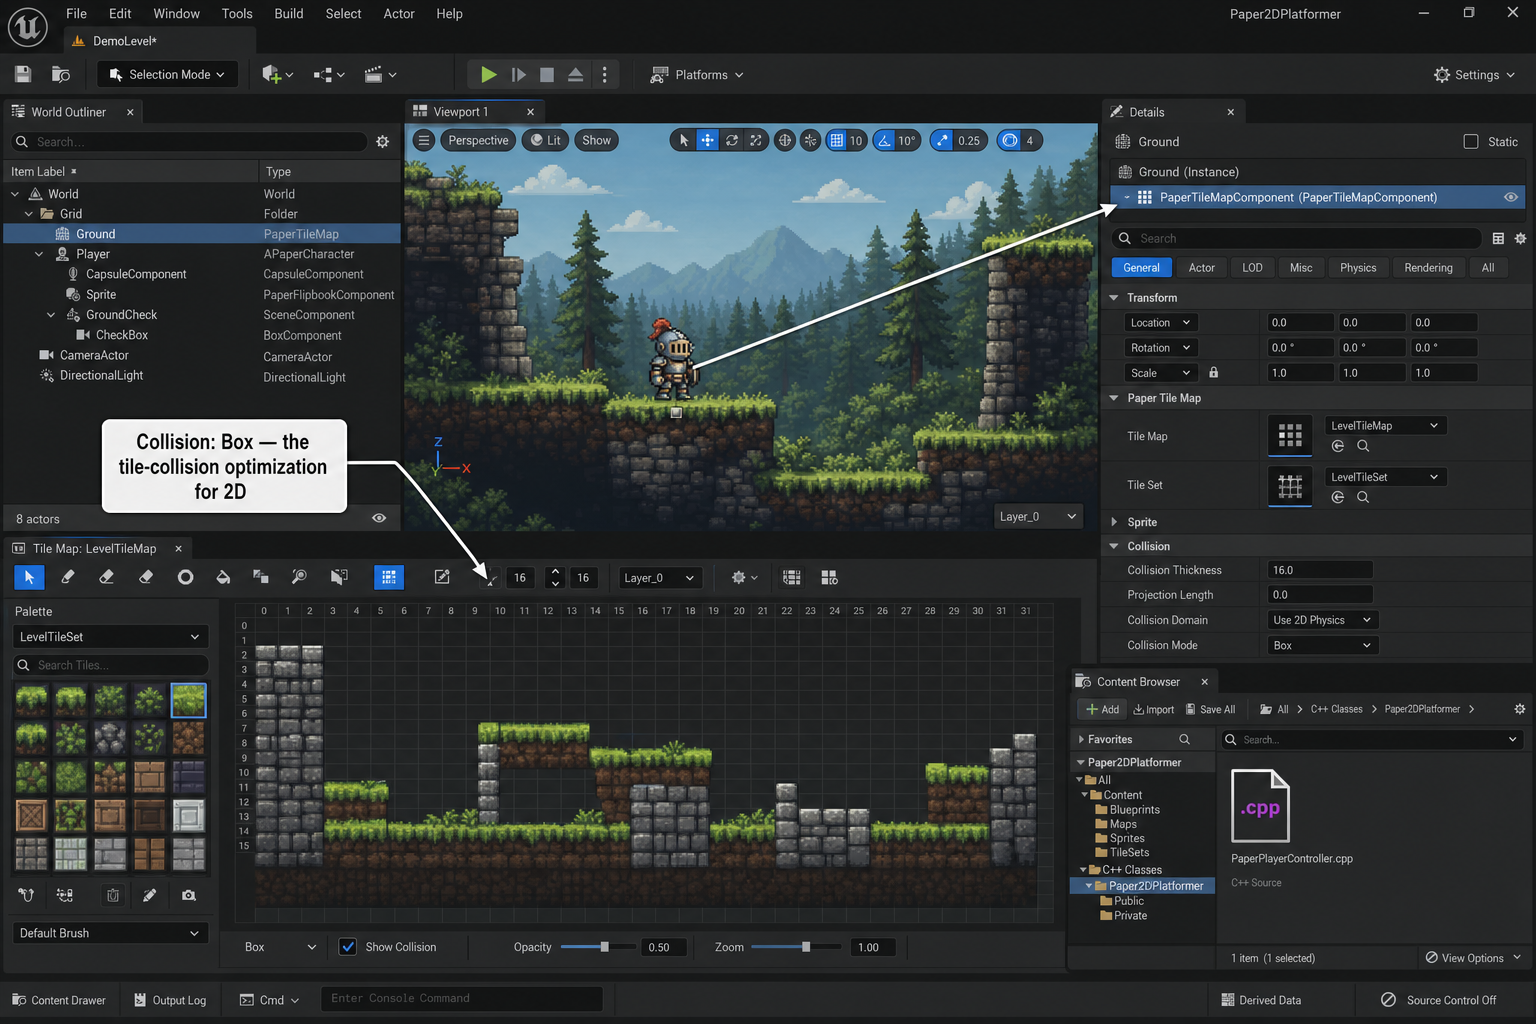Click Import in Content Browser

(1154, 709)
